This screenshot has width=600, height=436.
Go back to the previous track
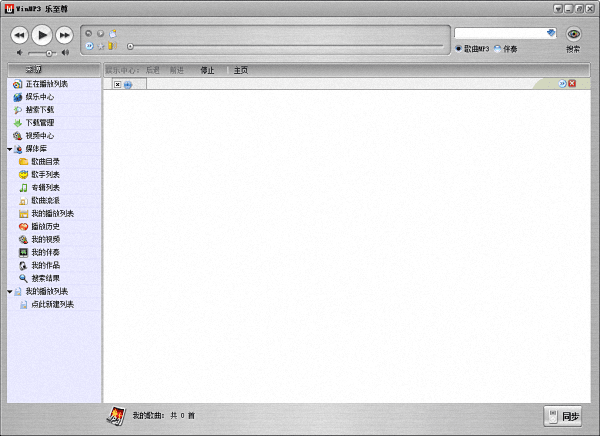(19, 35)
